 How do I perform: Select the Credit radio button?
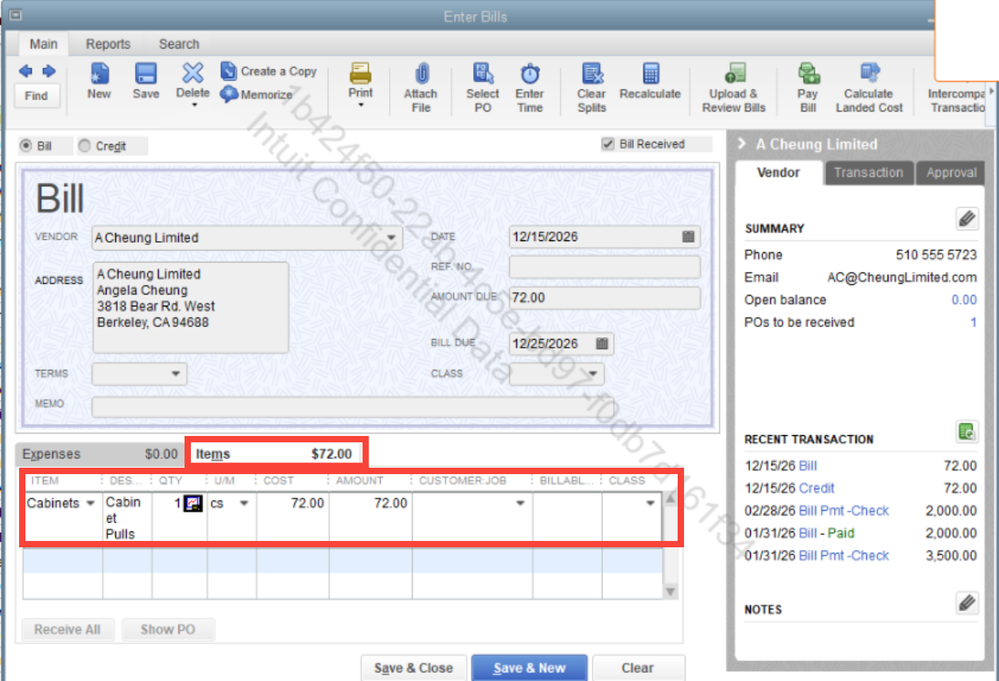(x=85, y=146)
